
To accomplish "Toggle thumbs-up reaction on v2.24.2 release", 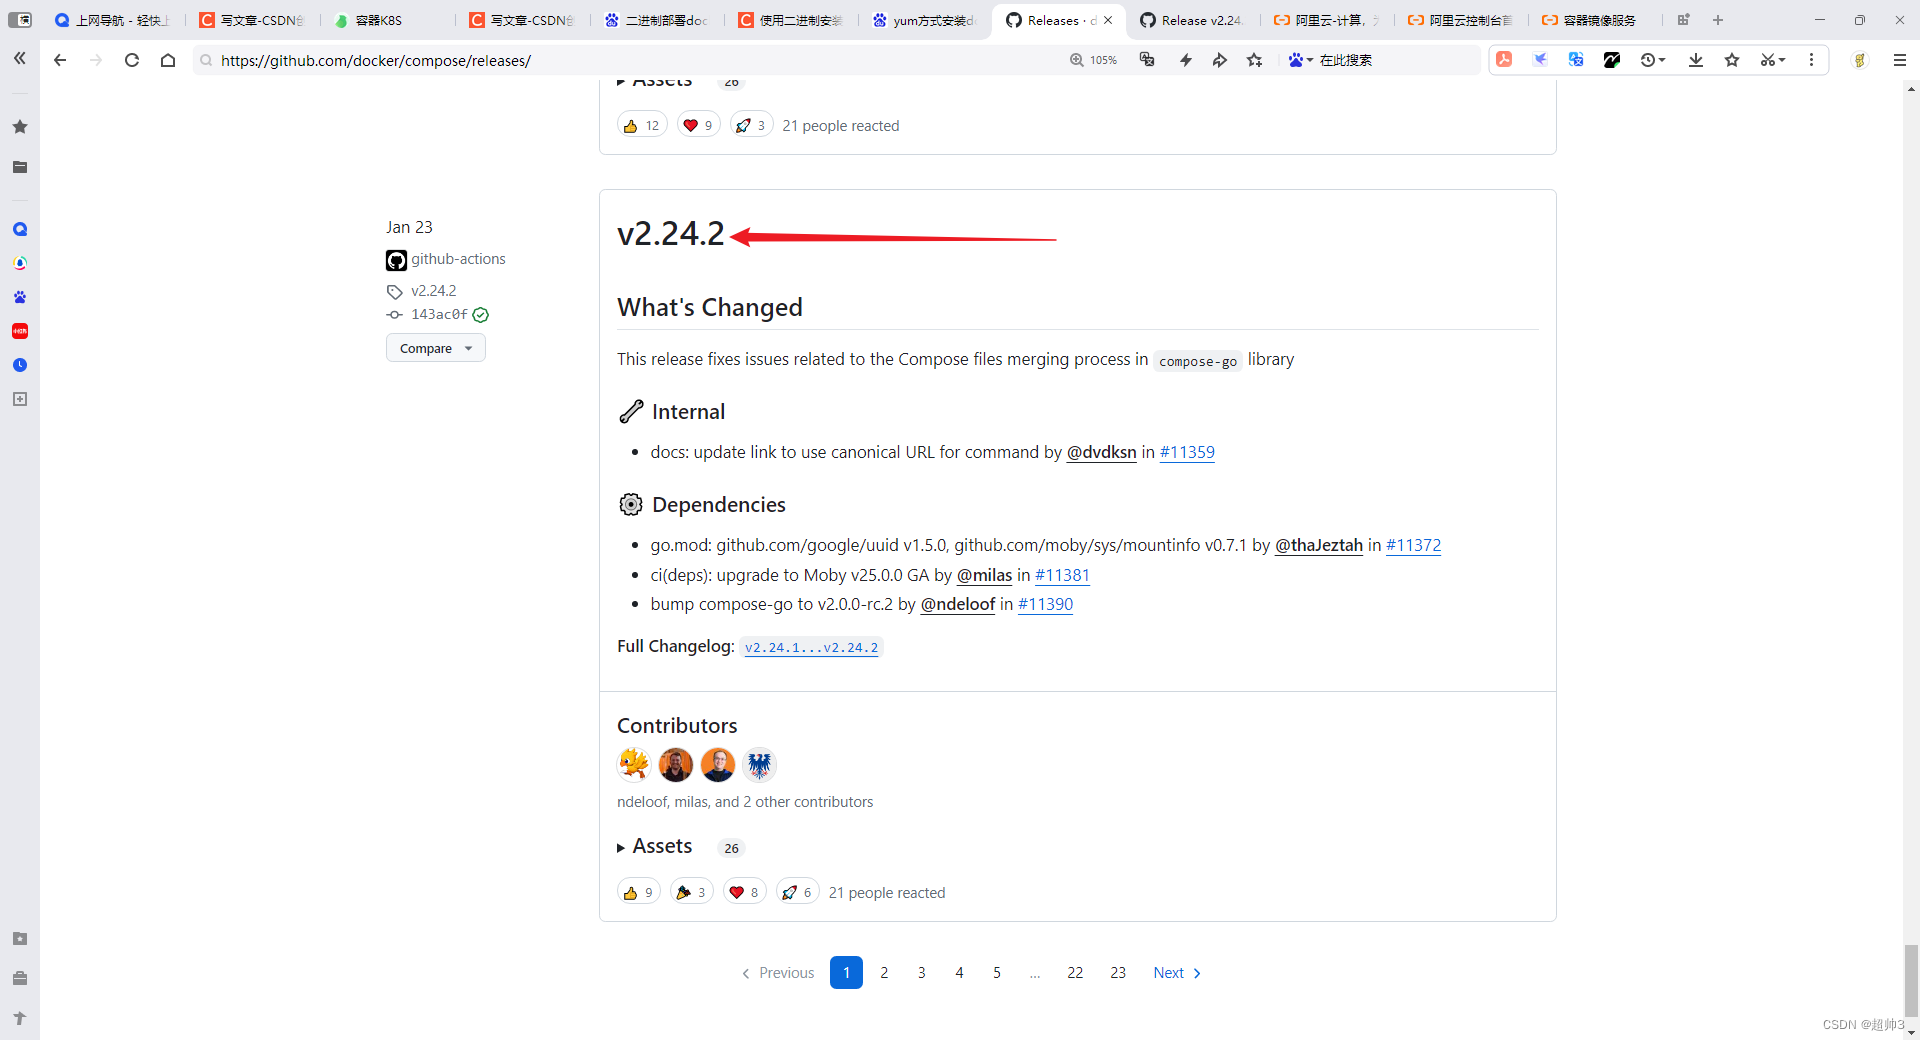I will pyautogui.click(x=638, y=892).
